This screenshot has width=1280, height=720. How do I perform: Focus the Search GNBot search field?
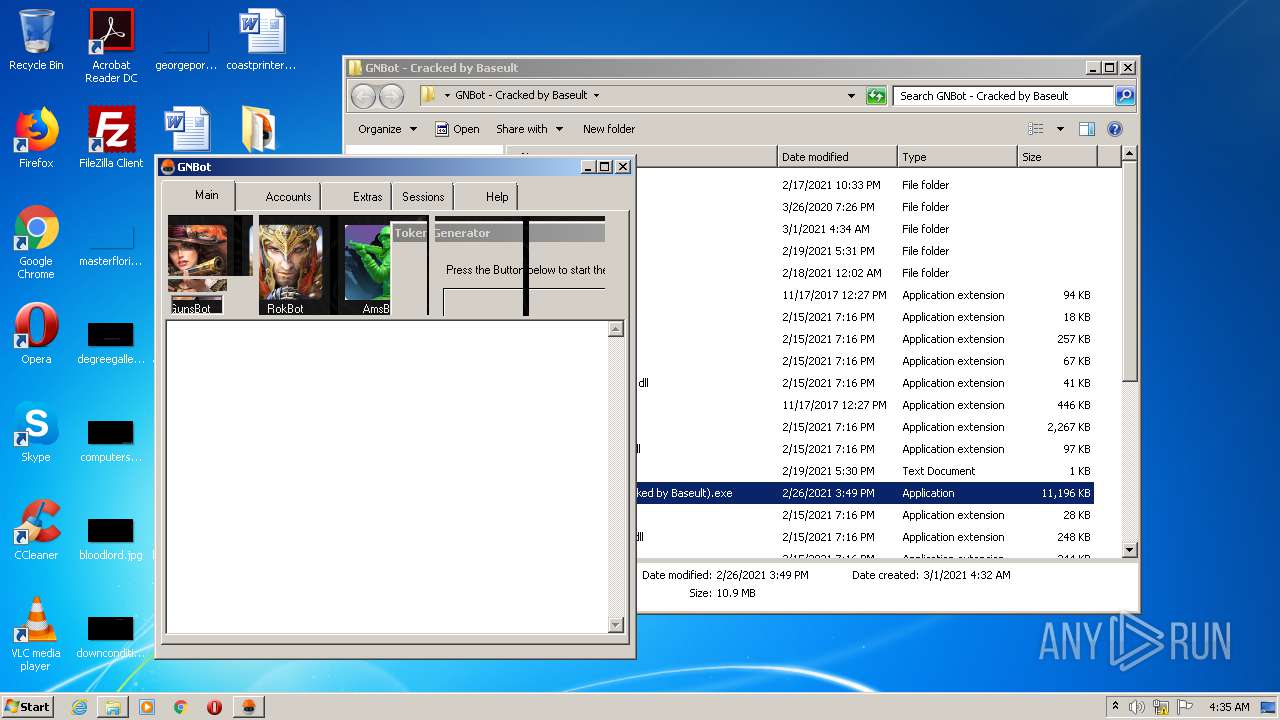1003,96
